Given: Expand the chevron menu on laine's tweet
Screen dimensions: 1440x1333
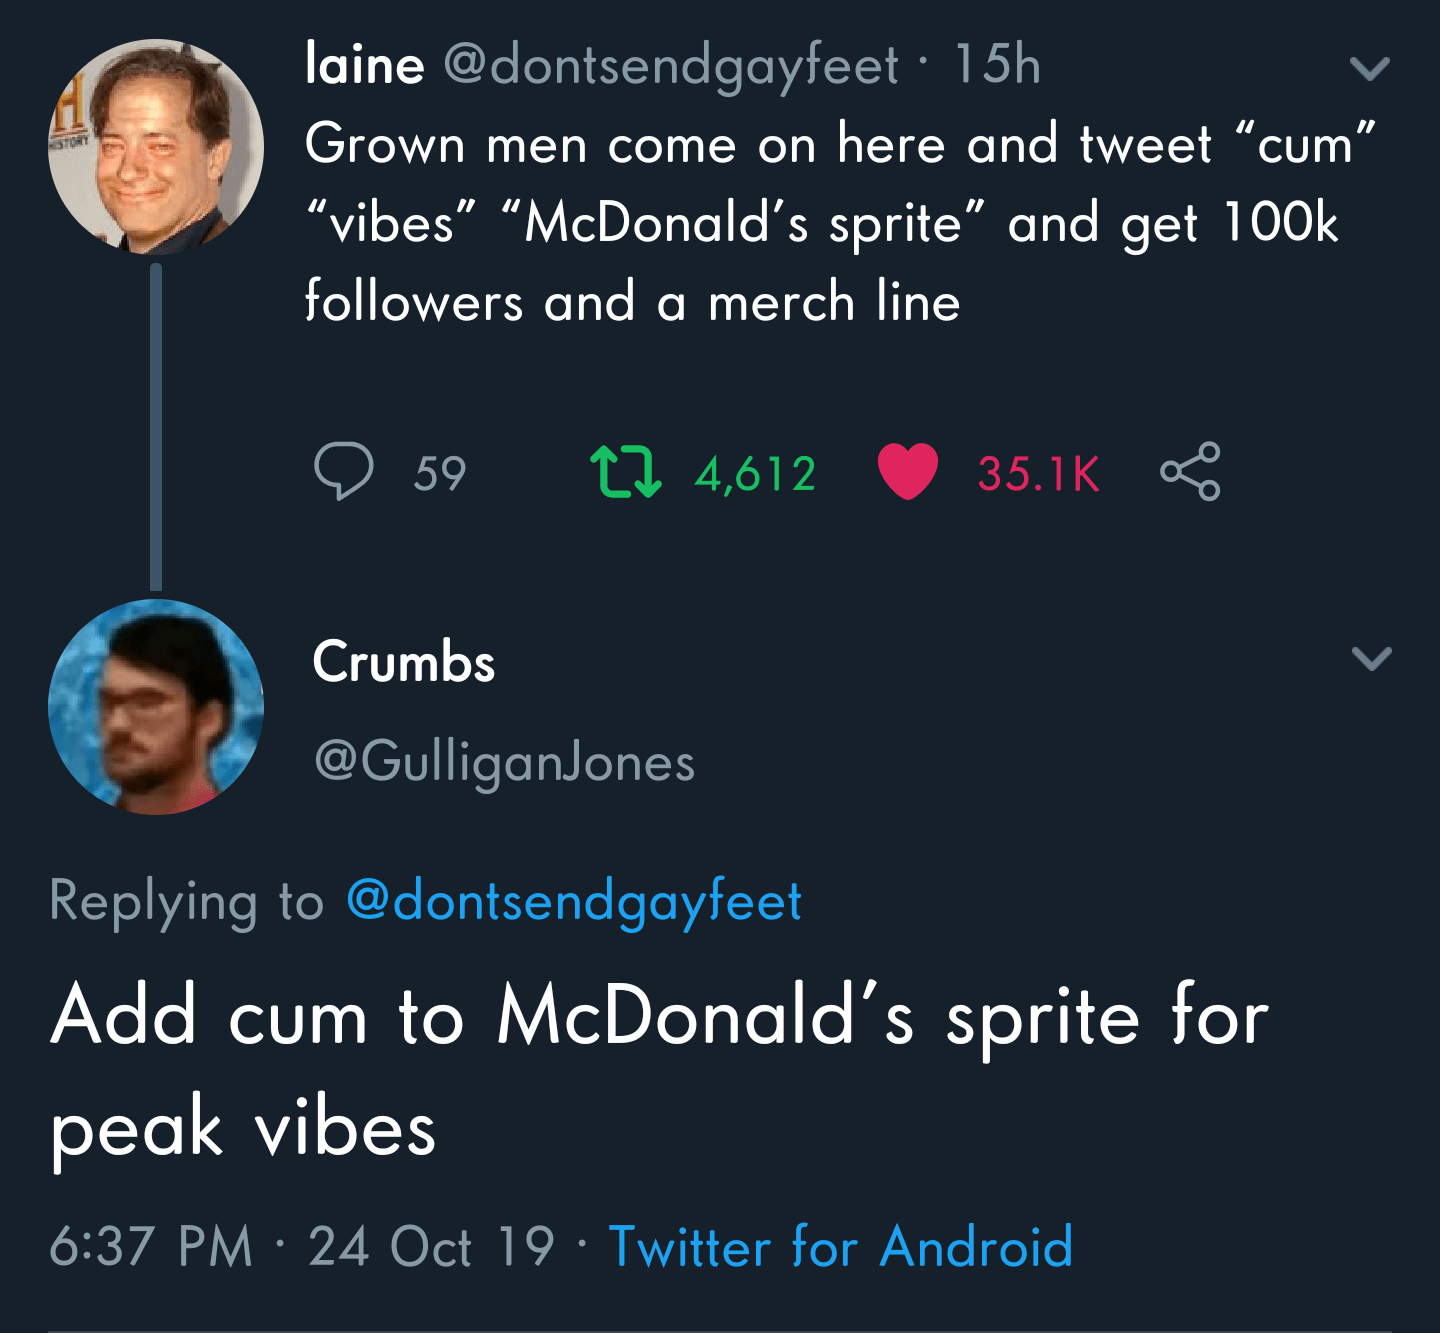Looking at the screenshot, I should (x=1369, y=68).
